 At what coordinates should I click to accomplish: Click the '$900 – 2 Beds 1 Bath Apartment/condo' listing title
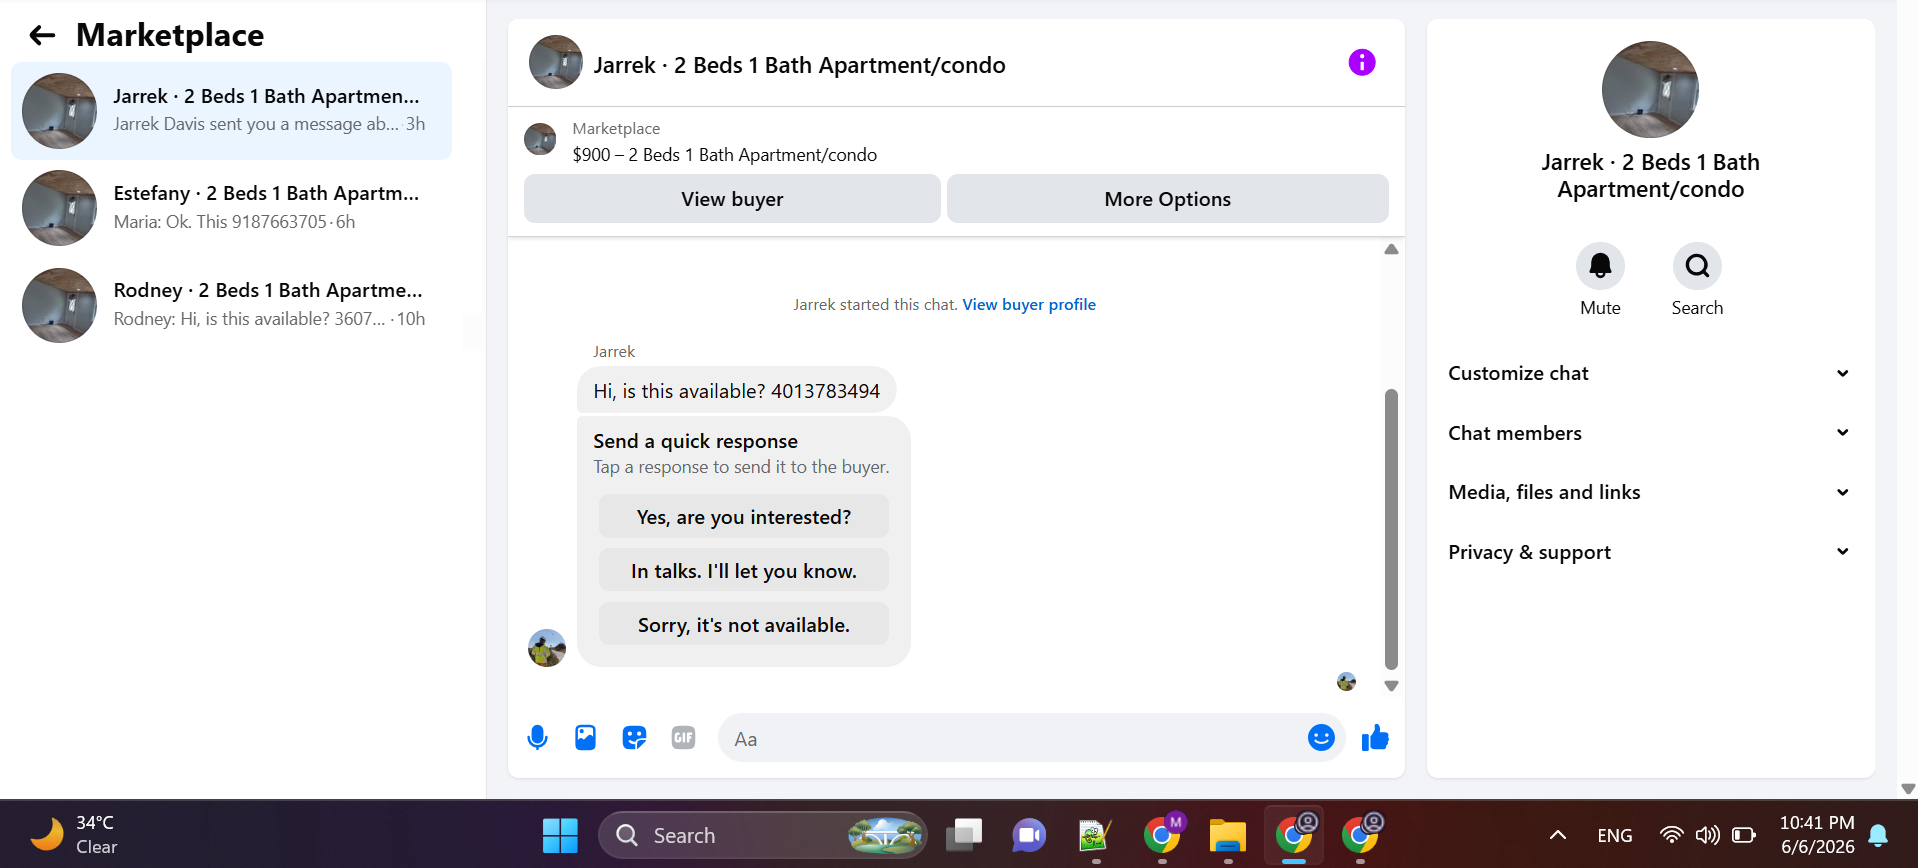724,155
